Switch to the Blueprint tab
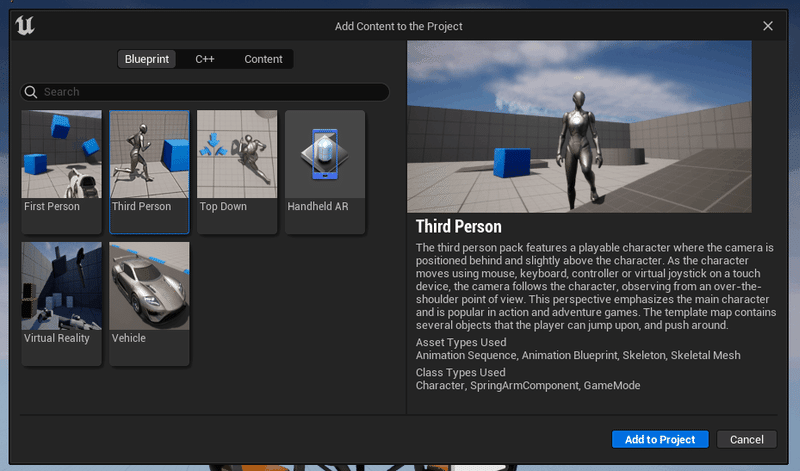Image resolution: width=800 pixels, height=471 pixels. (x=147, y=59)
